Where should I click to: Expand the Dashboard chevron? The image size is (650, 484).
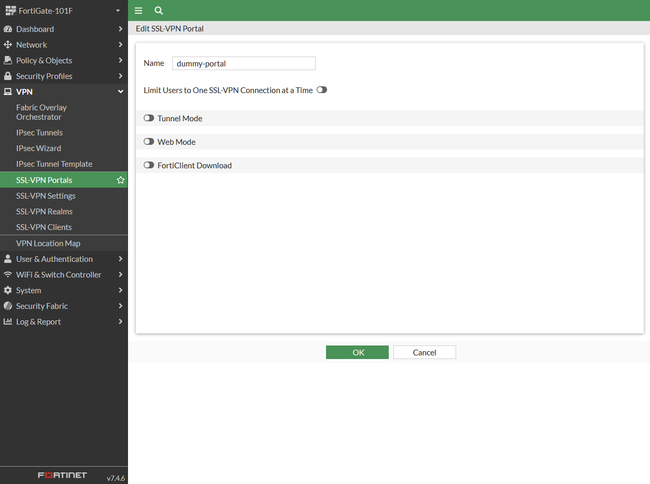tap(120, 29)
